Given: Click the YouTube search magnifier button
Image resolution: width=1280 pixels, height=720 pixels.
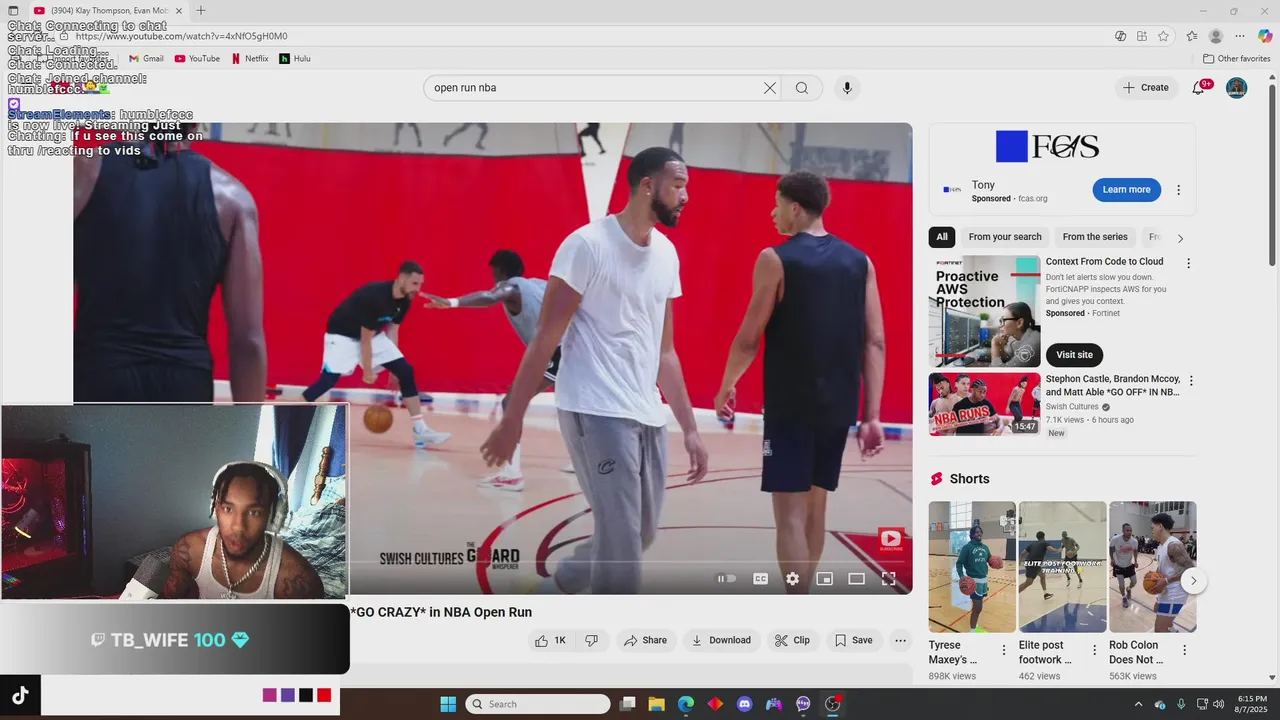Looking at the screenshot, I should [802, 88].
